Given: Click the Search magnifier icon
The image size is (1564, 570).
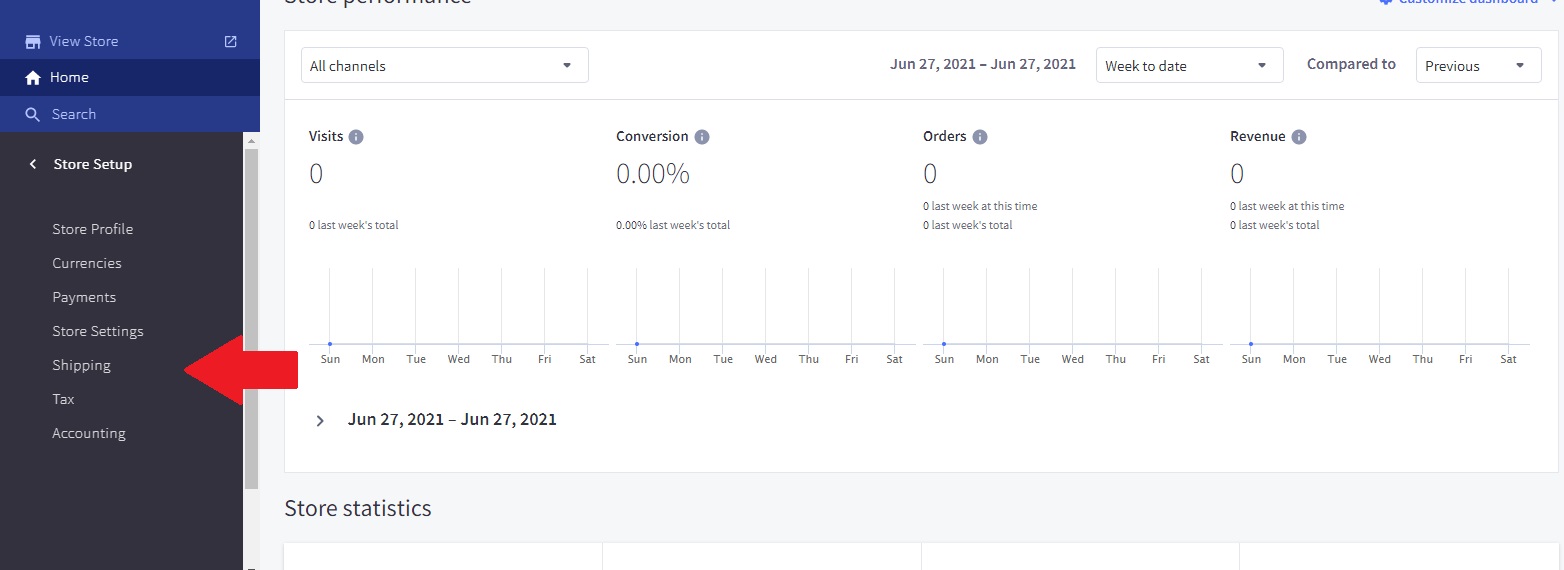Looking at the screenshot, I should [33, 115].
